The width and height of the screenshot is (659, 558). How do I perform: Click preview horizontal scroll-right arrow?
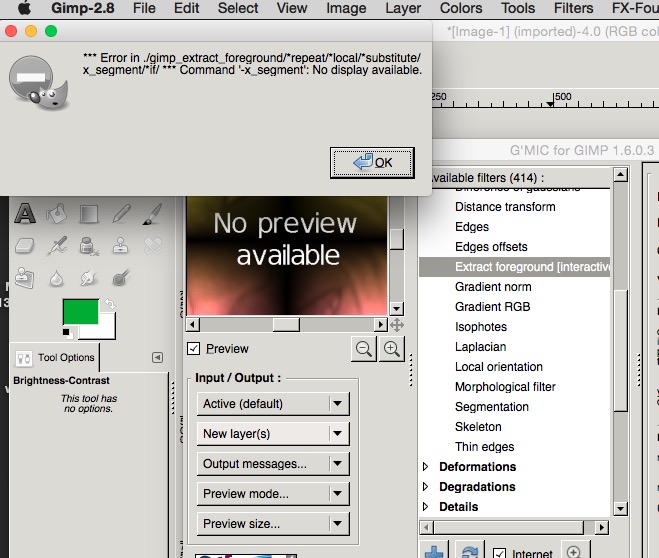(x=380, y=324)
